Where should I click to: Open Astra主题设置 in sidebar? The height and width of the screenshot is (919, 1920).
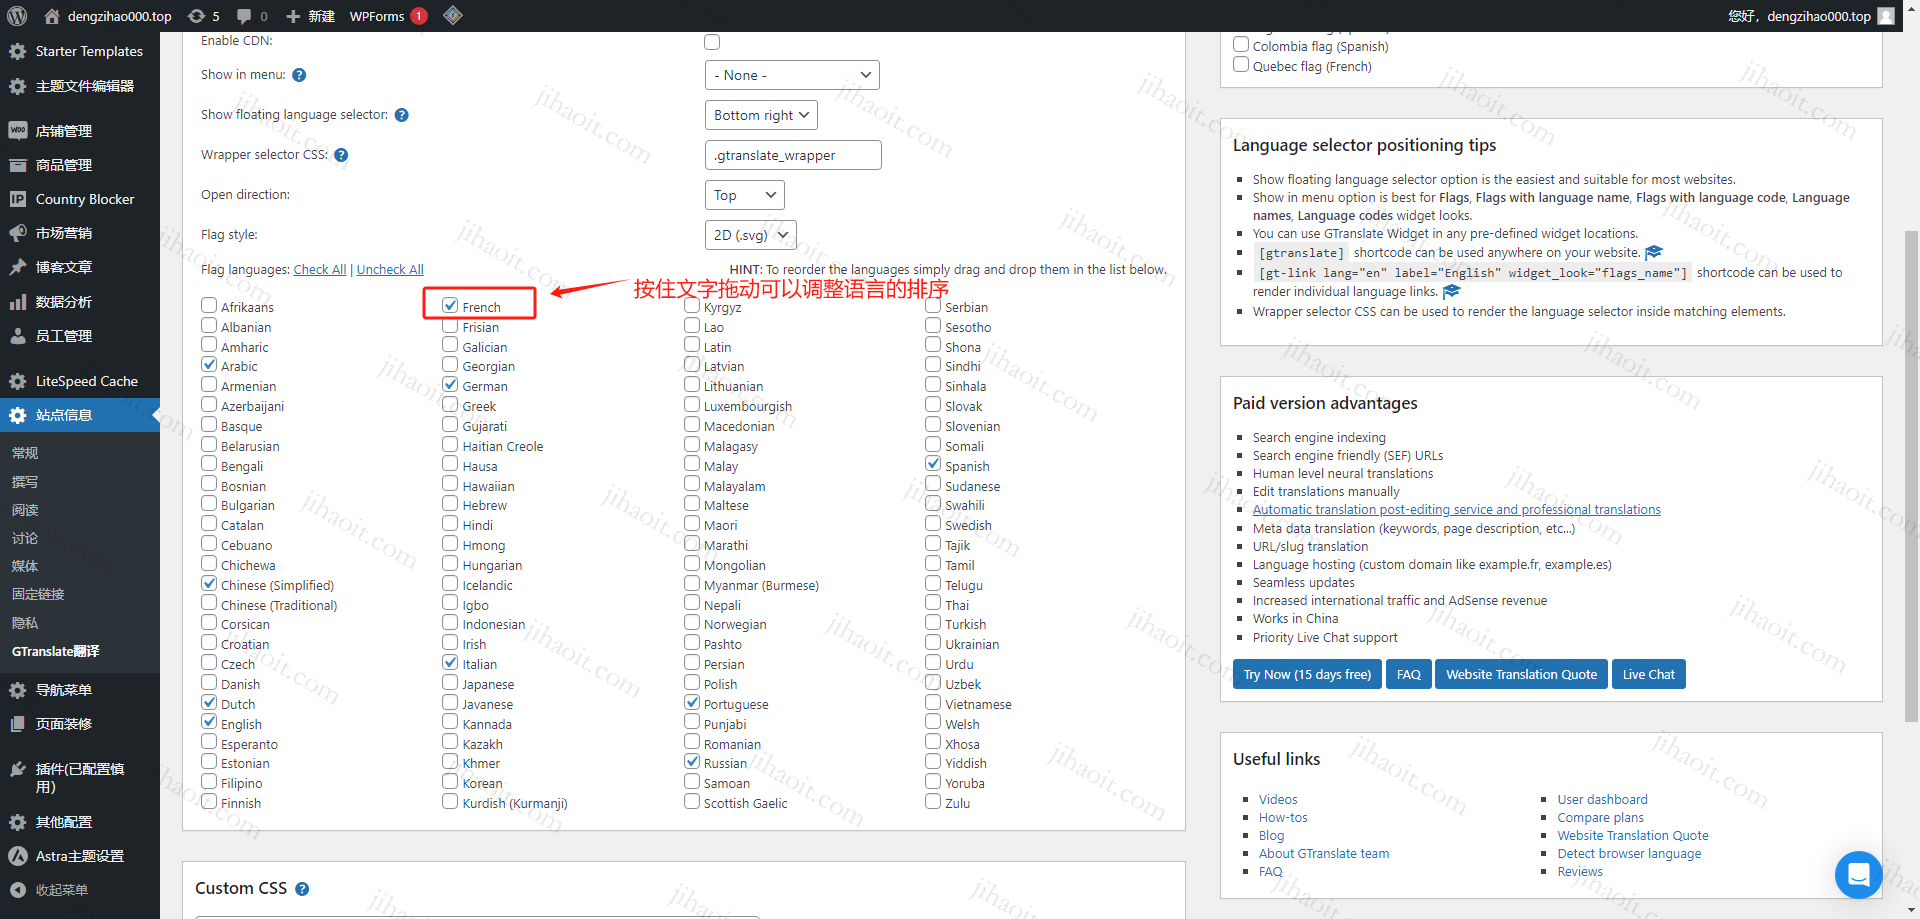click(80, 856)
